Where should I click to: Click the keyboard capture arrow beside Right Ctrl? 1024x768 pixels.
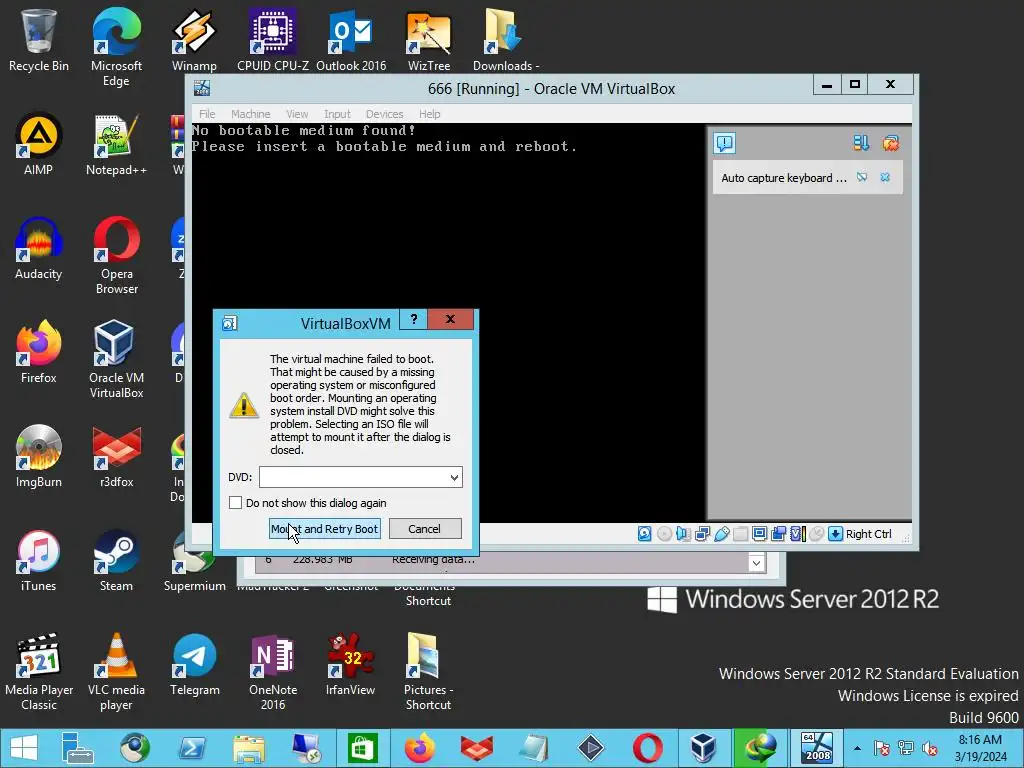pos(835,534)
